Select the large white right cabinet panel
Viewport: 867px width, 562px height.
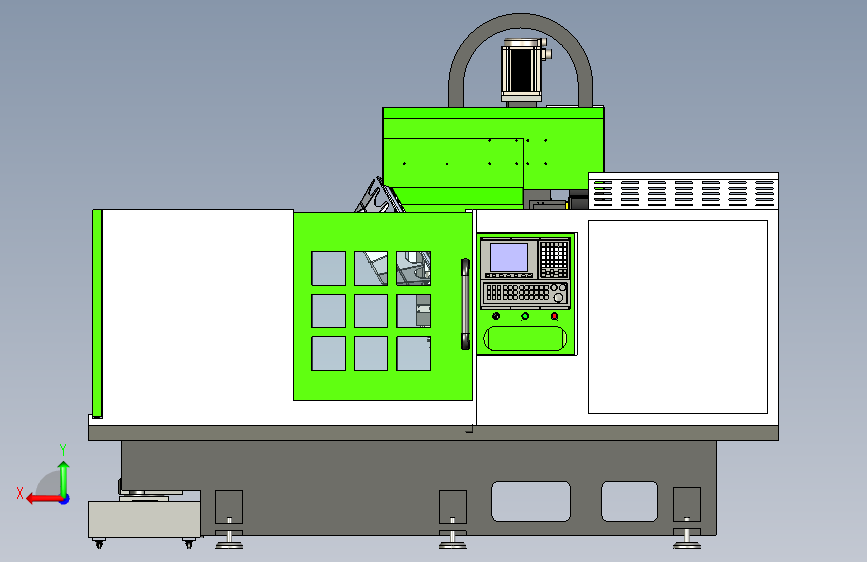678,317
